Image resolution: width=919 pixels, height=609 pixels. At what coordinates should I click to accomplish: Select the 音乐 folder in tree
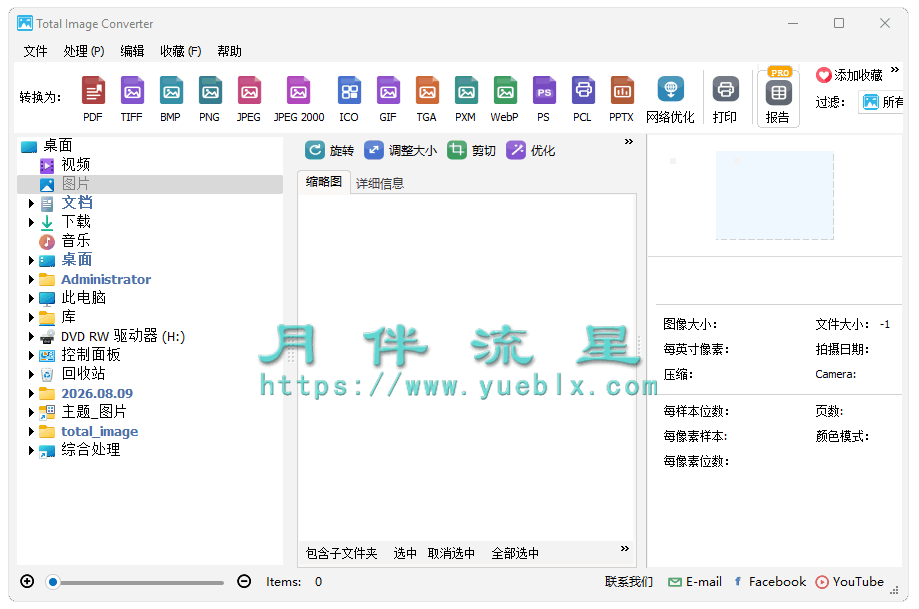[x=76, y=241]
